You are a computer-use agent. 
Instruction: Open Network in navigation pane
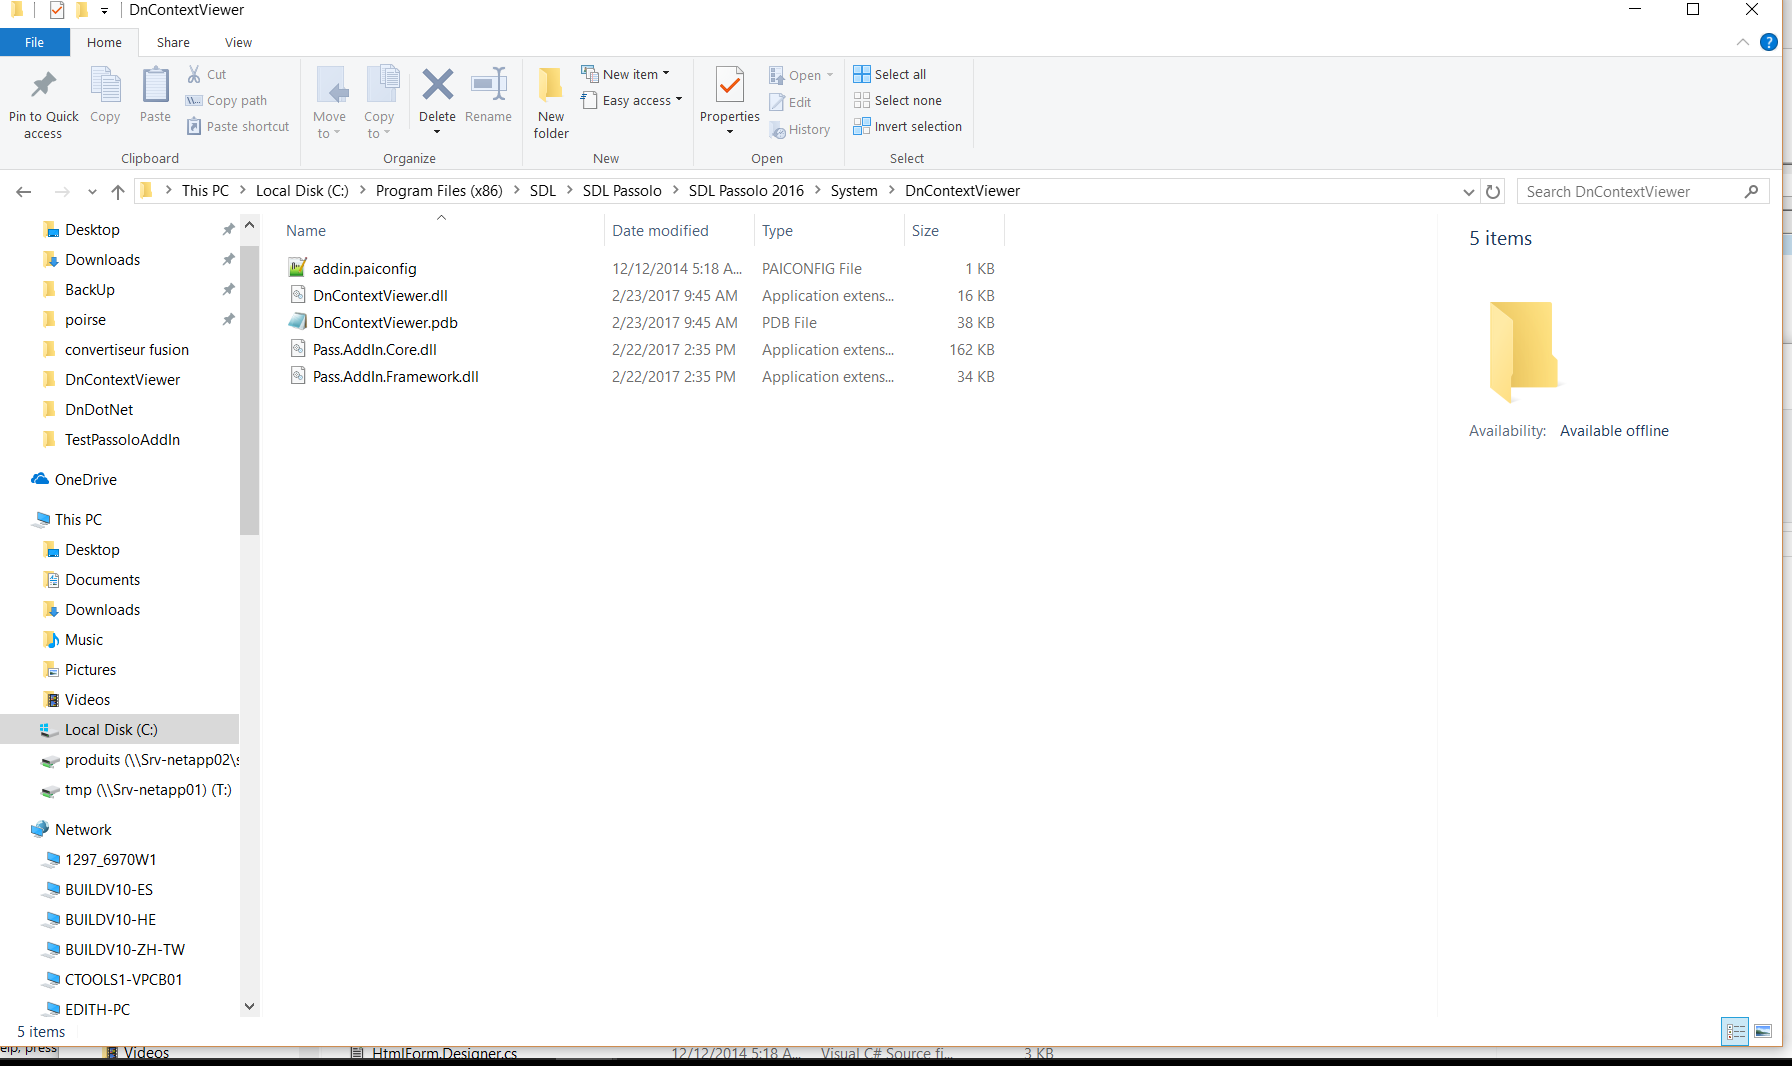click(83, 829)
